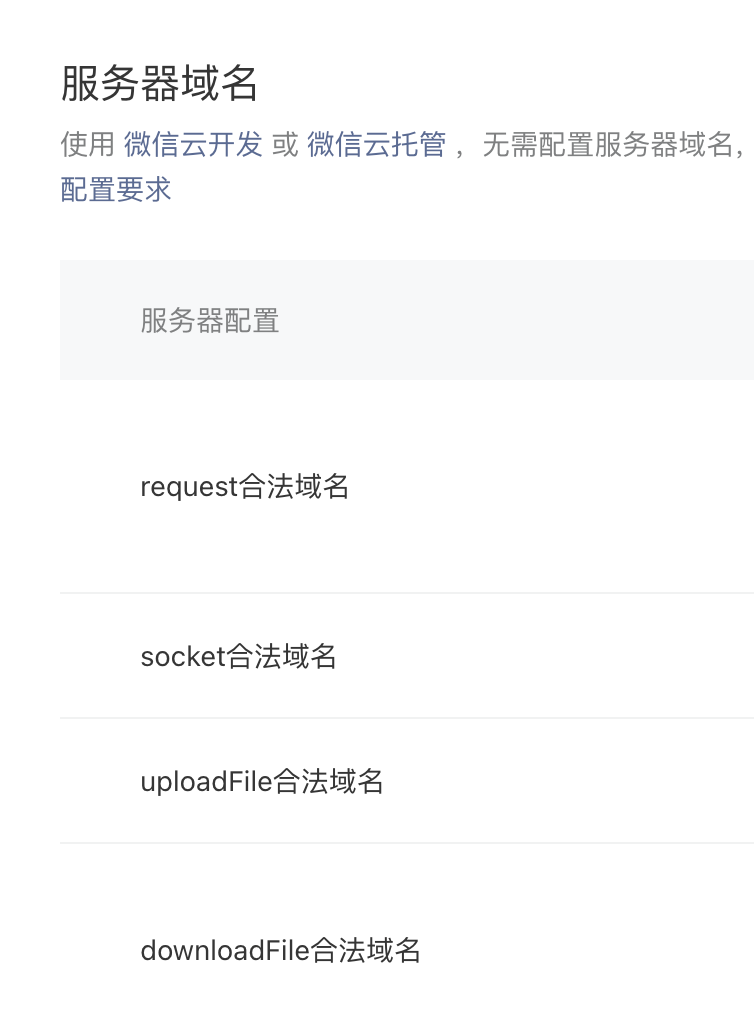Click the downloadFile合法域名 row label
Image resolution: width=754 pixels, height=1034 pixels.
pos(280,950)
